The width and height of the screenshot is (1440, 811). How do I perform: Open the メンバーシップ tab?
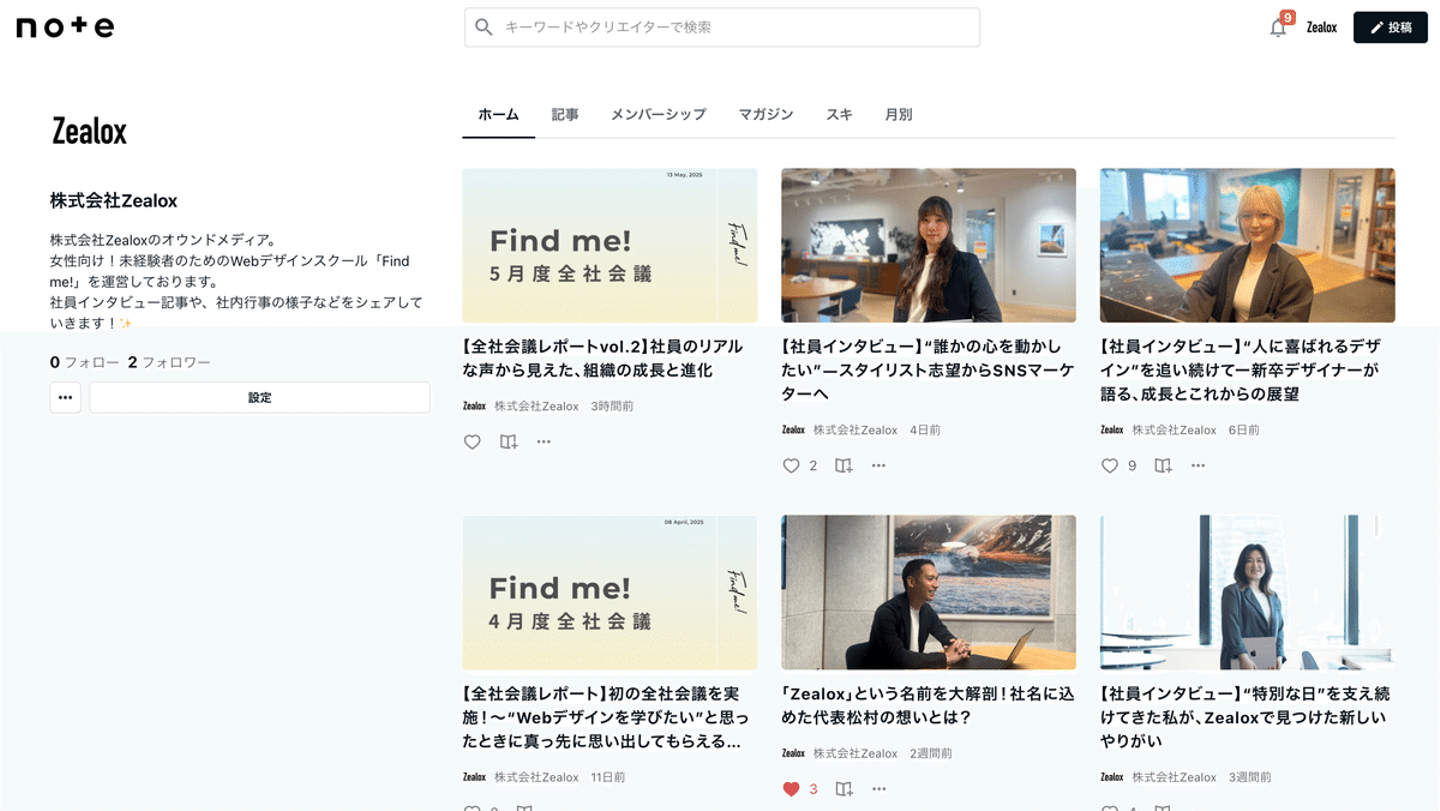click(658, 114)
